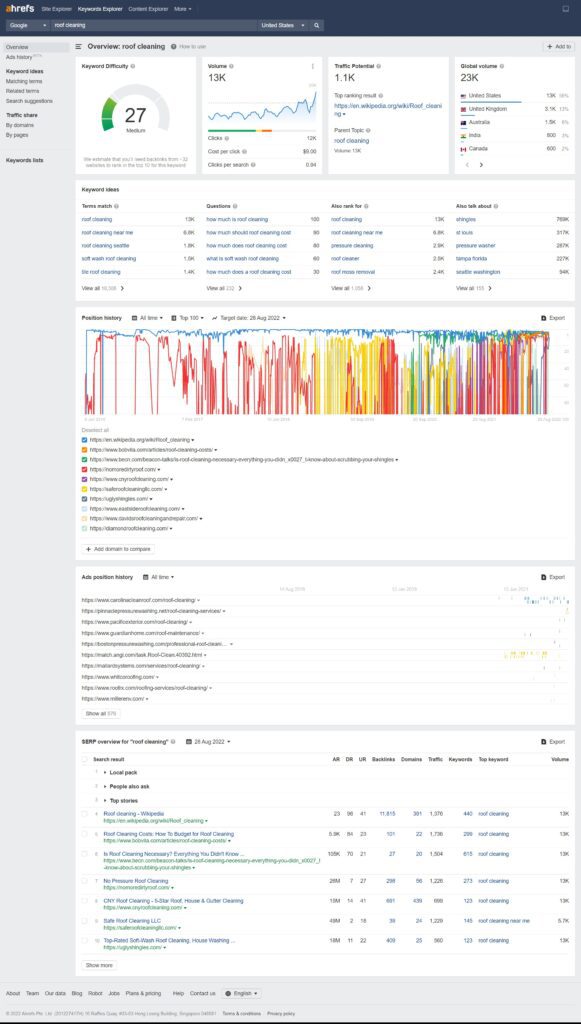Click the clicks distribution color bar
This screenshot has width=581, height=1024.
pyautogui.click(x=262, y=131)
